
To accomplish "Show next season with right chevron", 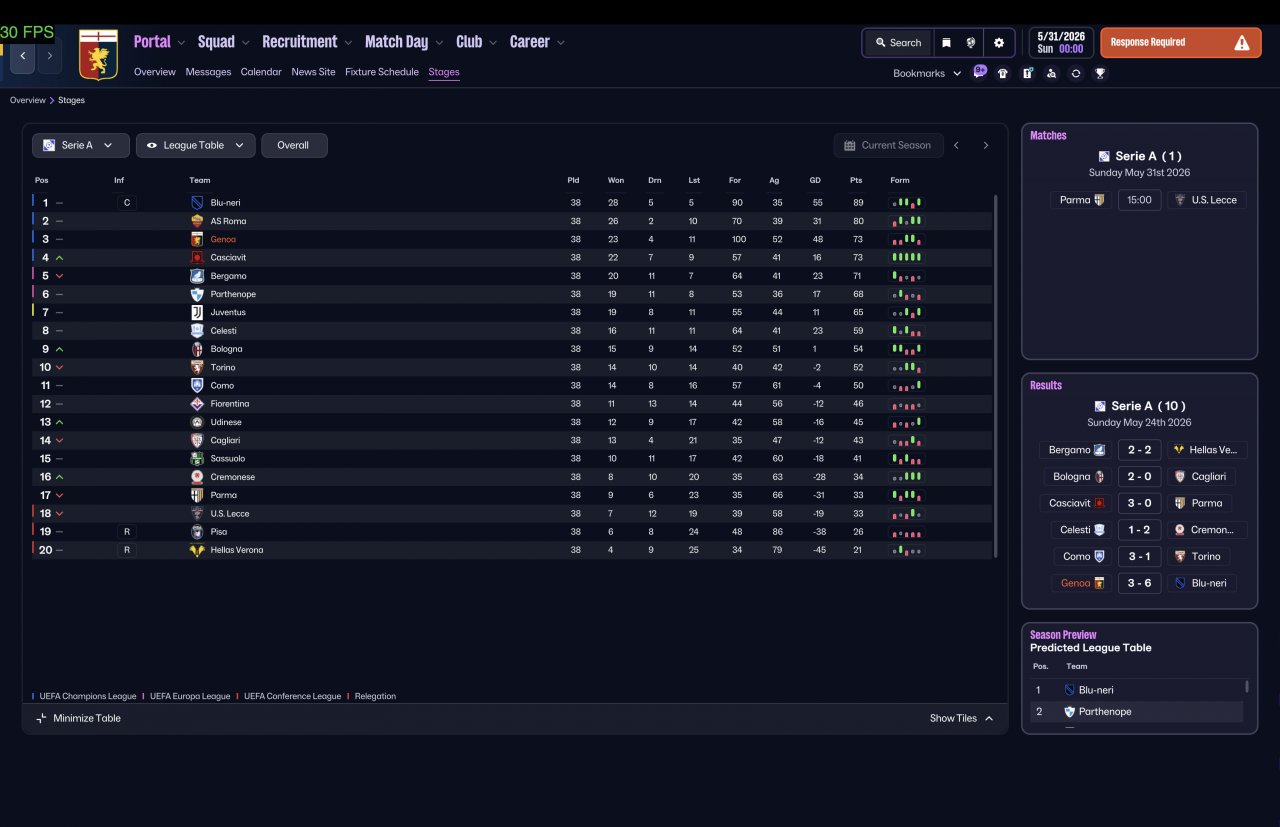I will coord(985,145).
